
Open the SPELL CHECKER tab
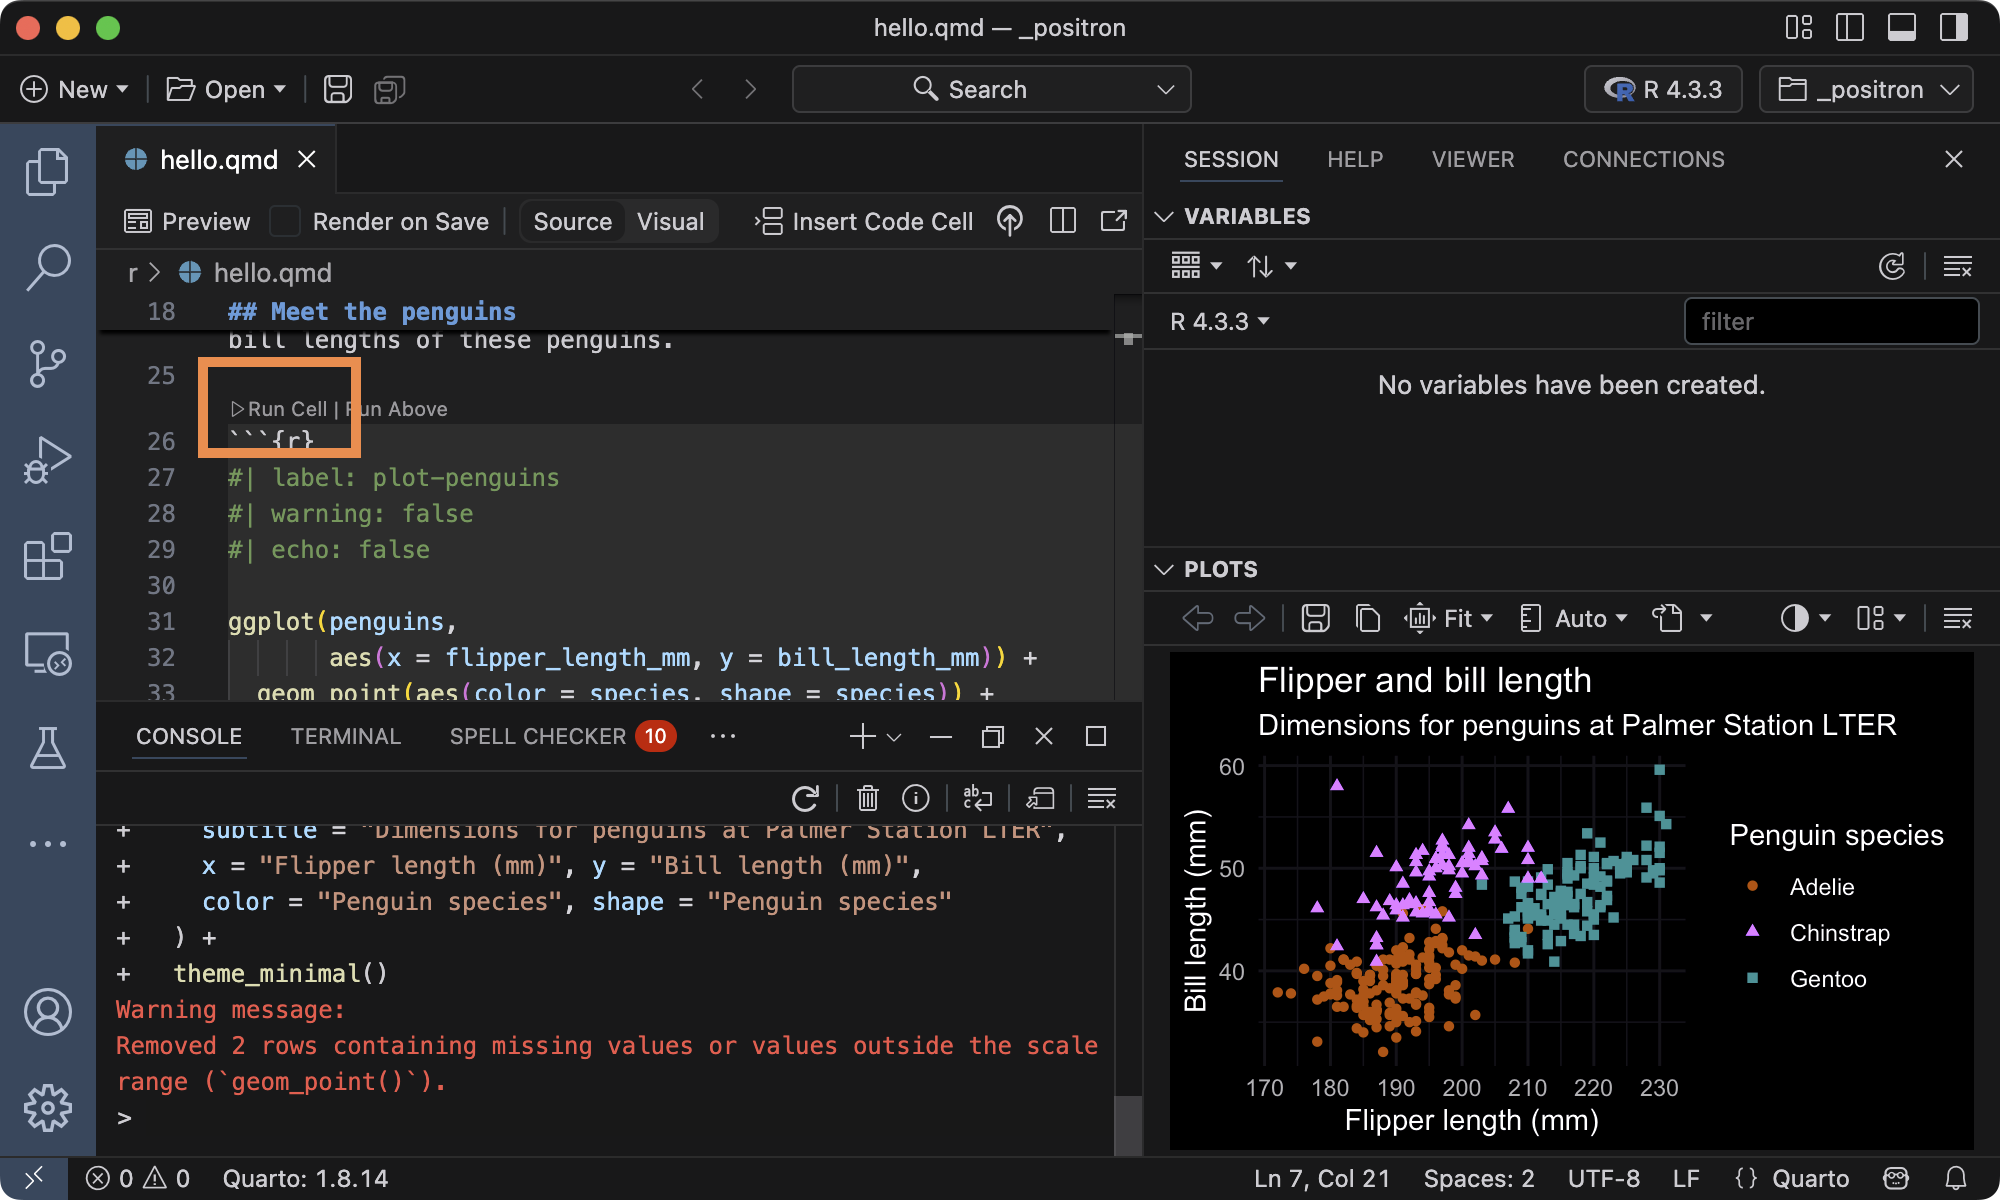point(563,736)
